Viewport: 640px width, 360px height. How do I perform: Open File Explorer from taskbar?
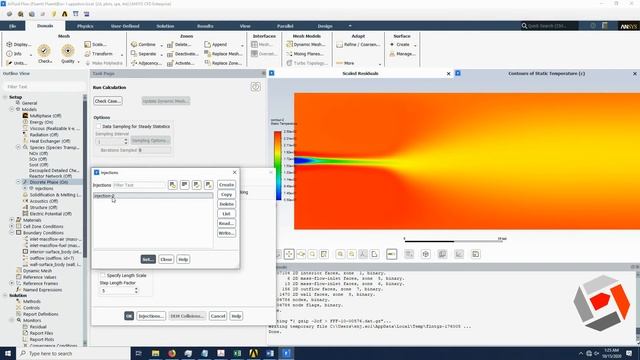156,353
